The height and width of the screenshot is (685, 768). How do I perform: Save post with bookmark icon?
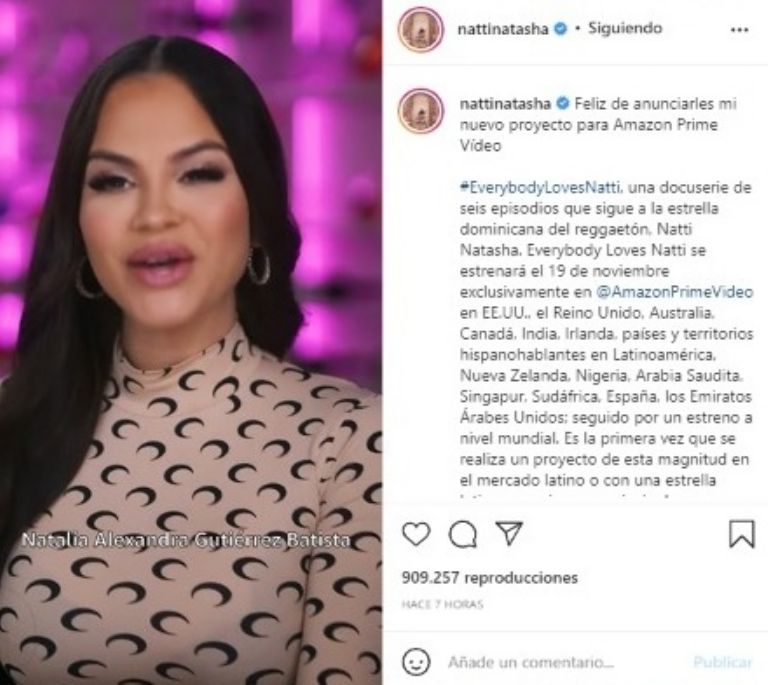(742, 534)
